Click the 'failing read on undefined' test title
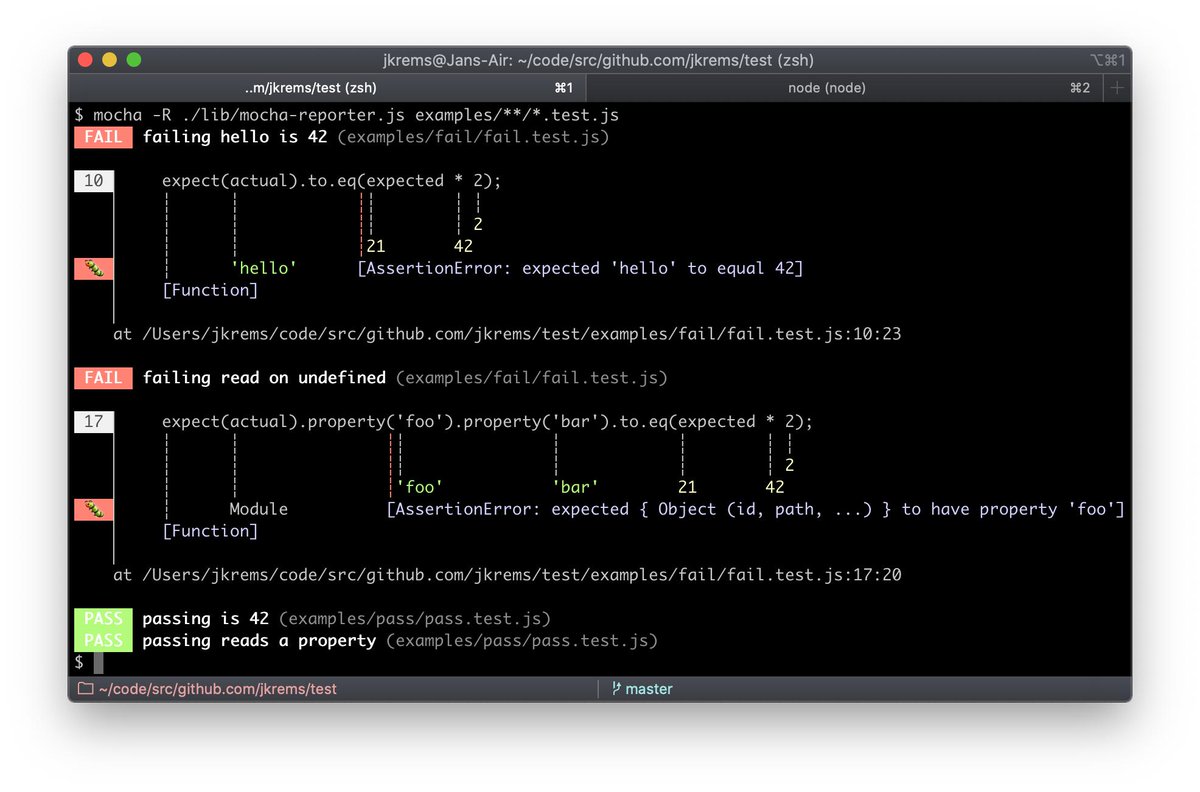The image size is (1200, 792). click(x=264, y=378)
